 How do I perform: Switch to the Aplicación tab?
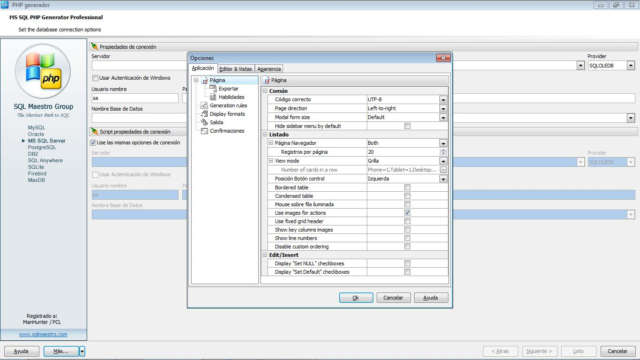202,68
